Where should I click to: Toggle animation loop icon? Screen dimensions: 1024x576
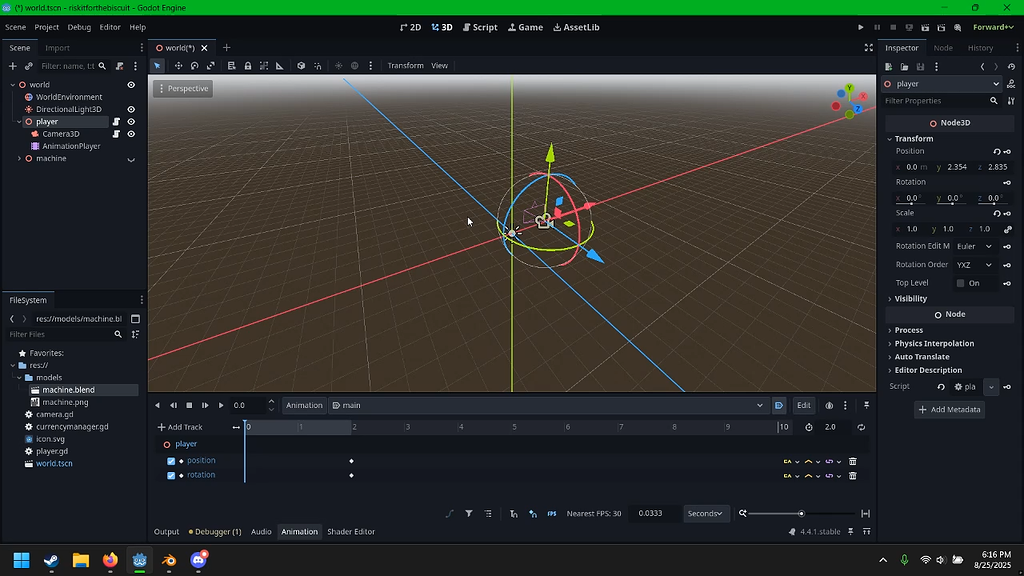(x=861, y=427)
